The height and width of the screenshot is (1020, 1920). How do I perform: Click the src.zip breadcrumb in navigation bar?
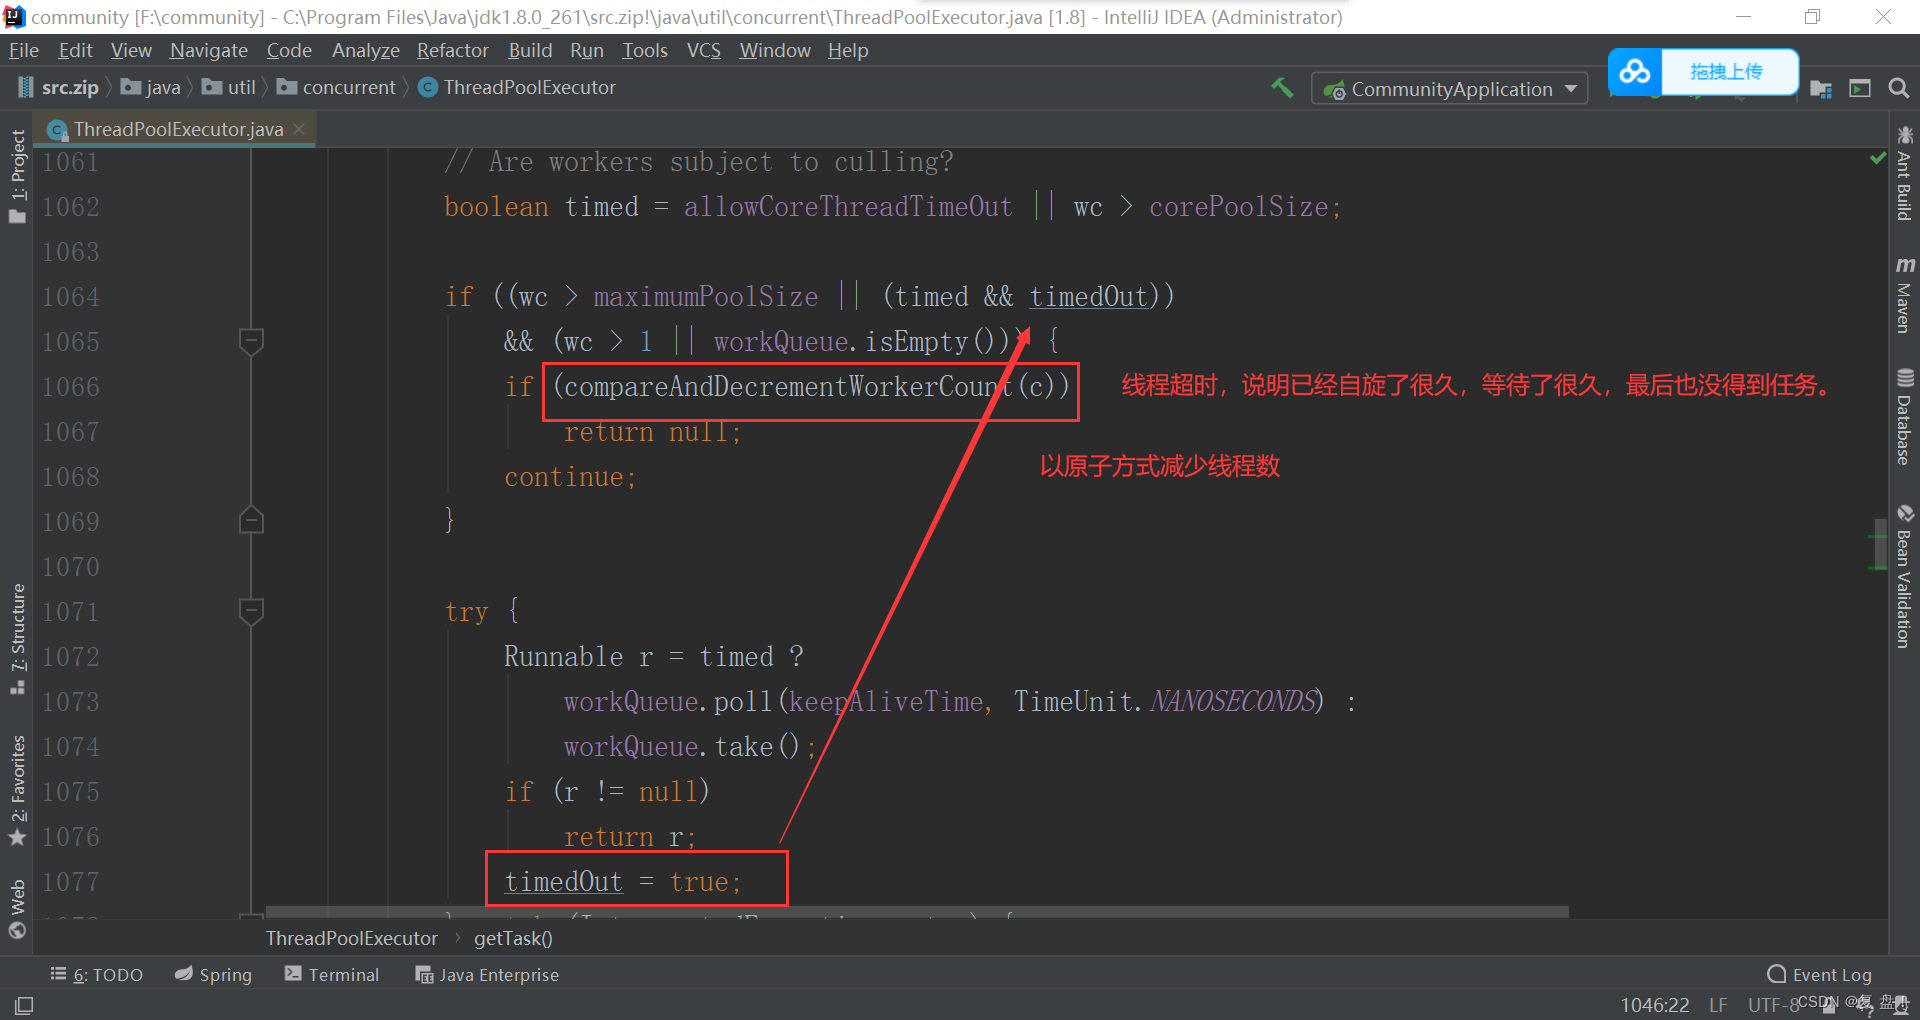point(59,88)
